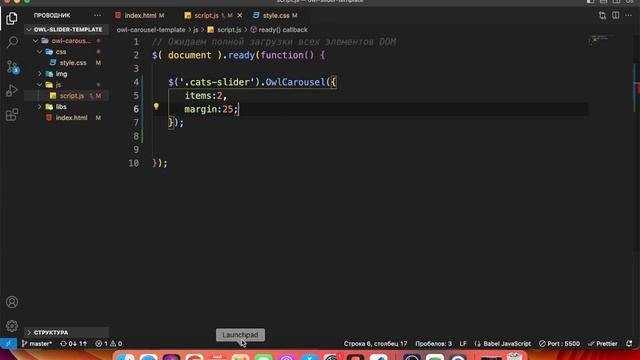Screen dimensions: 640x360
Task: Click the Launchpad icon in the Dock
Action: (240, 356)
